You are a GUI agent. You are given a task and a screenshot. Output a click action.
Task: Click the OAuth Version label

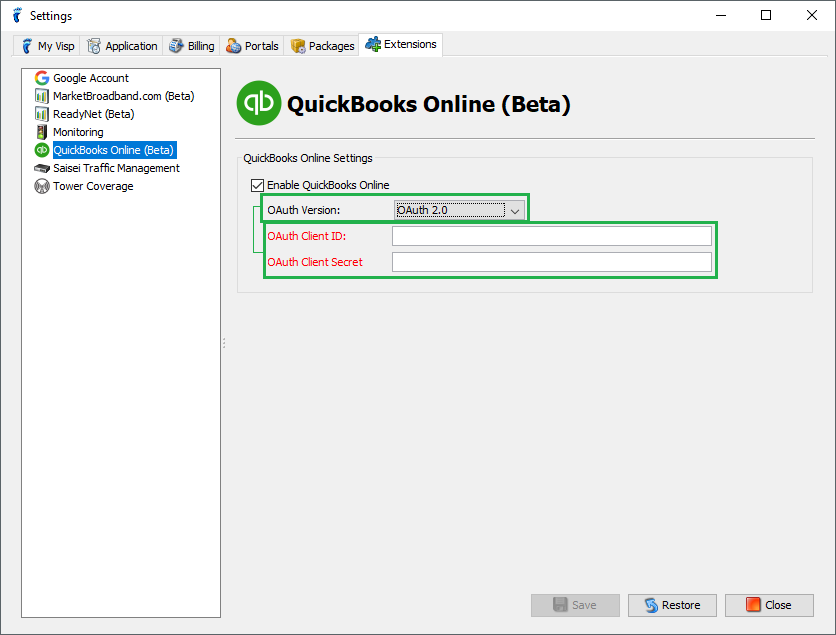303,210
